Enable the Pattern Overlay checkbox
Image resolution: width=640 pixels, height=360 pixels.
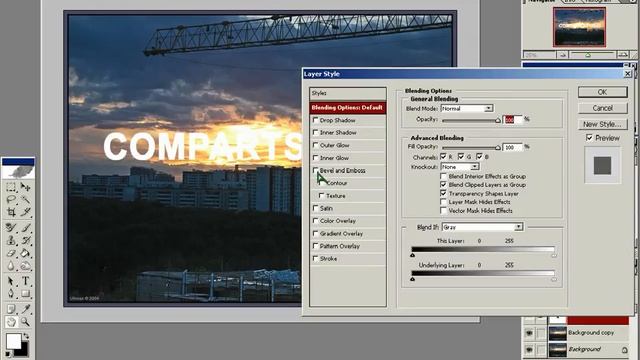[316, 246]
